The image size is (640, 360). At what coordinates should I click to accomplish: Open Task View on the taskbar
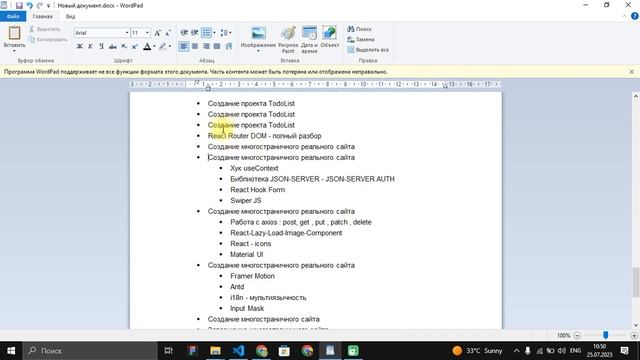point(169,351)
